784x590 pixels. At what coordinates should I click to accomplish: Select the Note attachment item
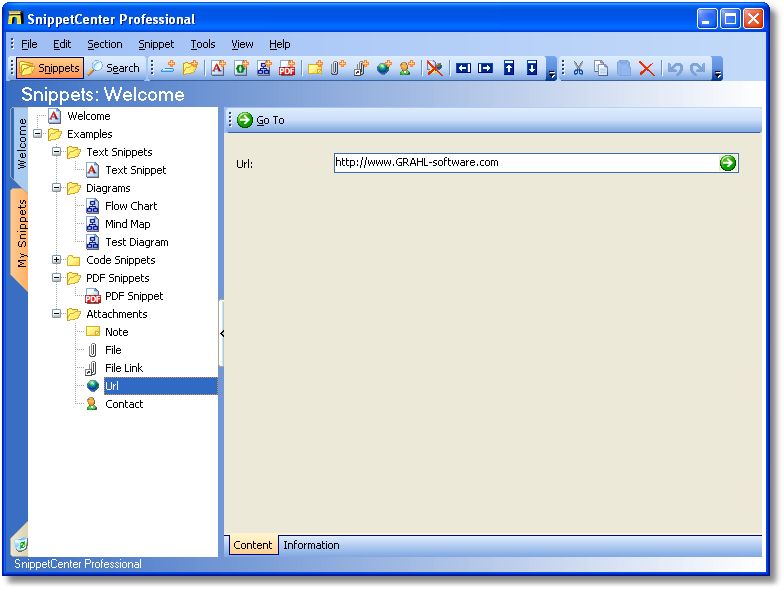(x=116, y=332)
